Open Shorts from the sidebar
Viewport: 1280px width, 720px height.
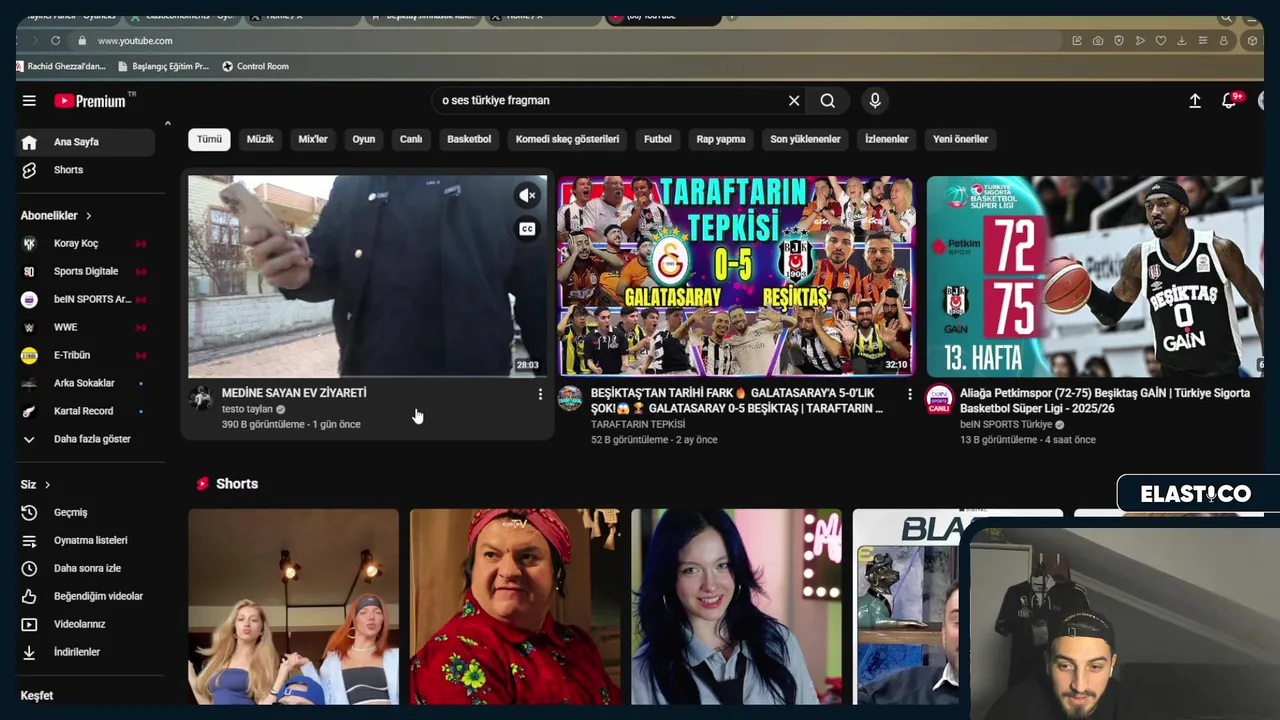pyautogui.click(x=86, y=170)
